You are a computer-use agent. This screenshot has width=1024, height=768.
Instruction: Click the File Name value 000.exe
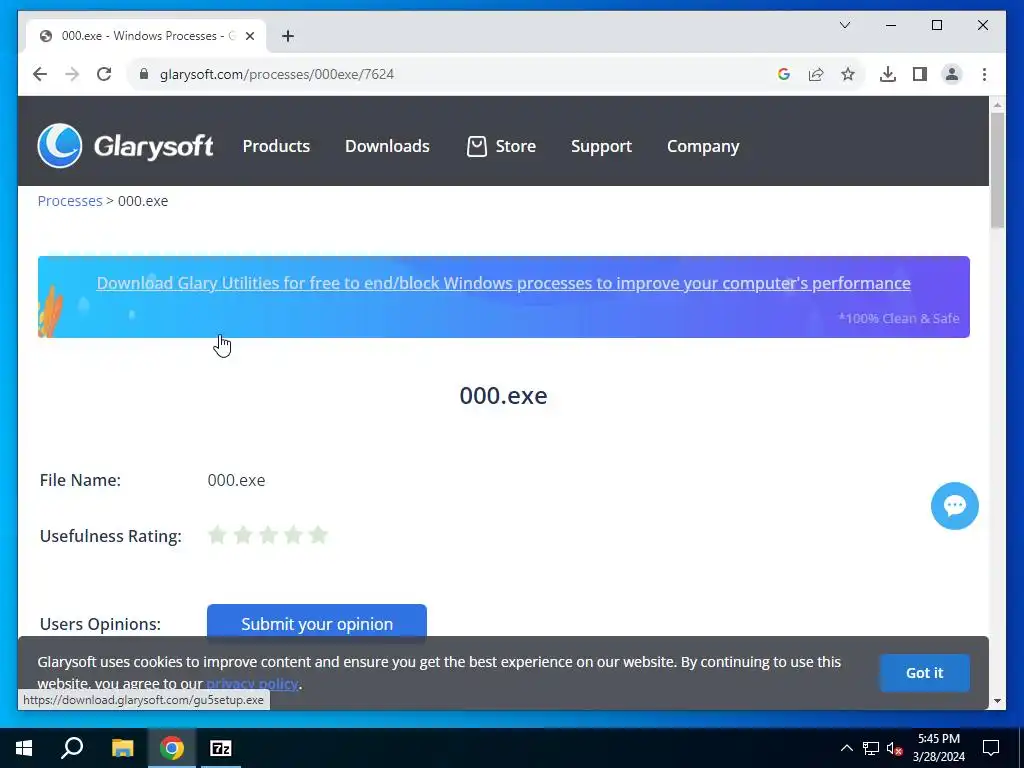click(236, 480)
